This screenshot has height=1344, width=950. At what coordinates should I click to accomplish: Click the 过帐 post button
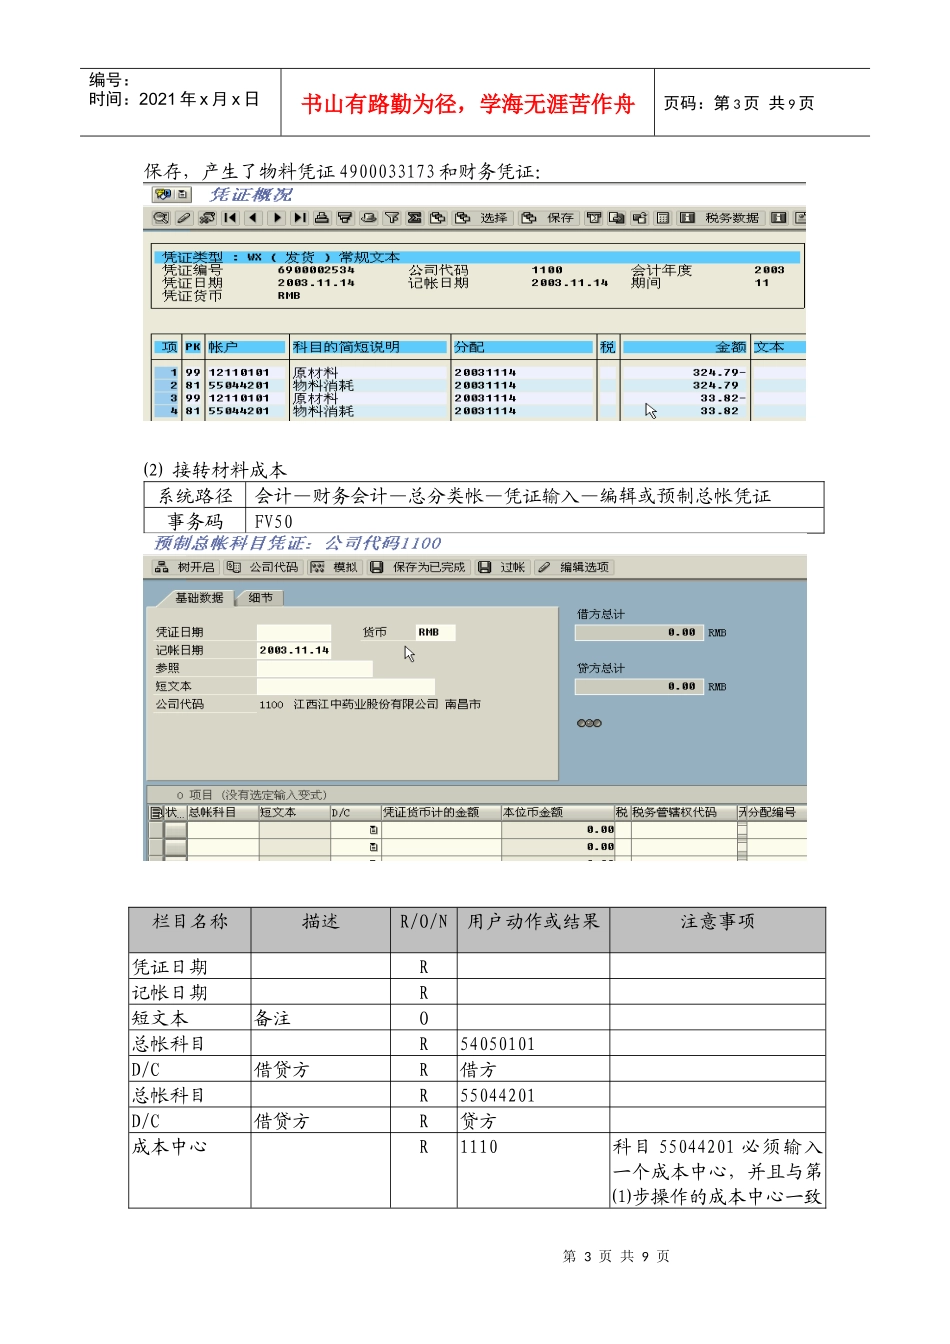502,567
